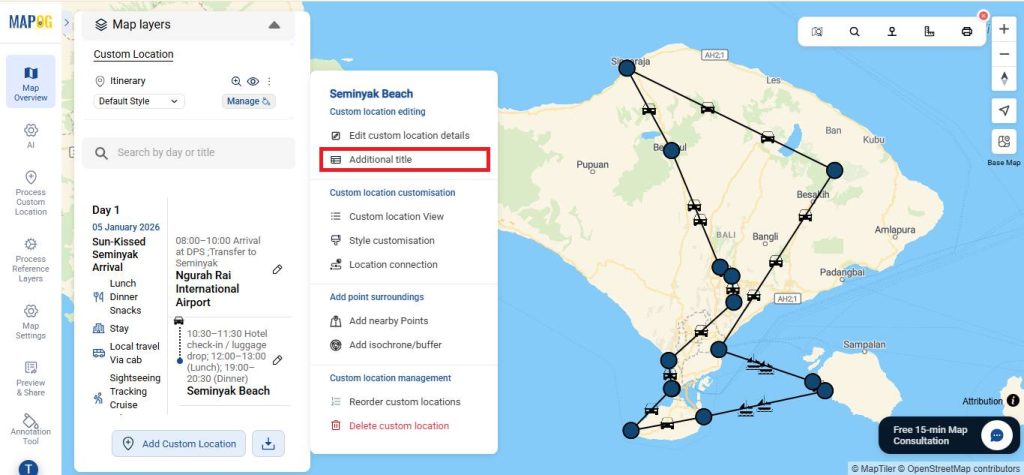1024x475 pixels.
Task: Click the Stay label in Day 1
Action: click(x=119, y=329)
